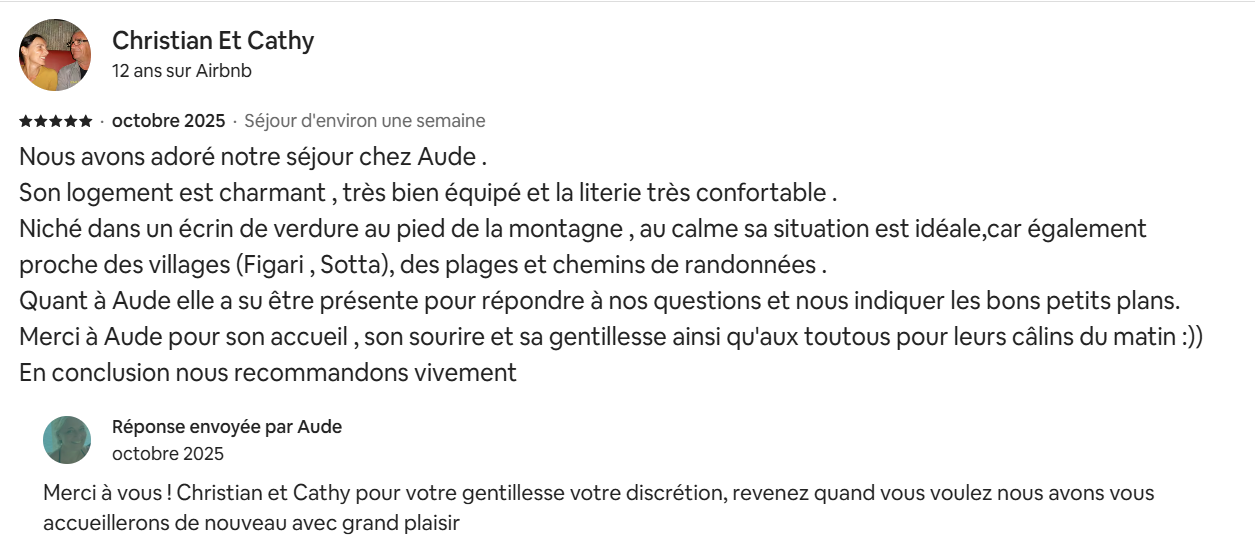Click "Réponse envoyée par Aude" heading

click(227, 427)
